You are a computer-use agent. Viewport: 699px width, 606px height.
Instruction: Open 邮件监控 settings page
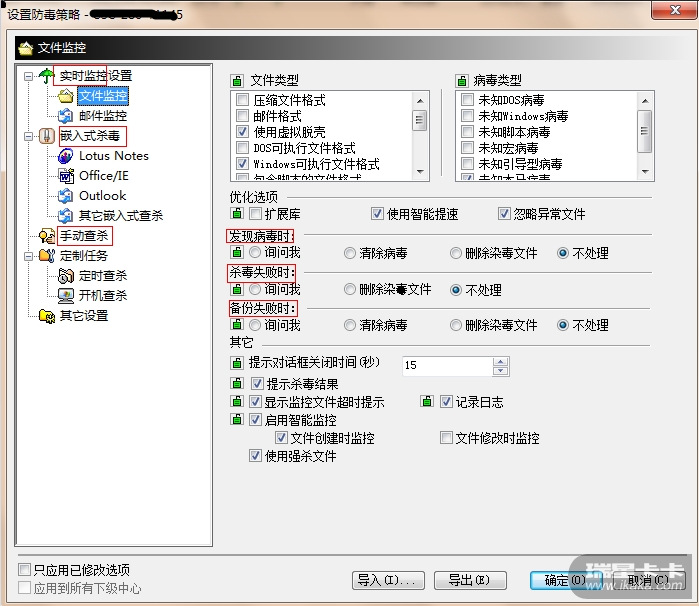(x=103, y=116)
